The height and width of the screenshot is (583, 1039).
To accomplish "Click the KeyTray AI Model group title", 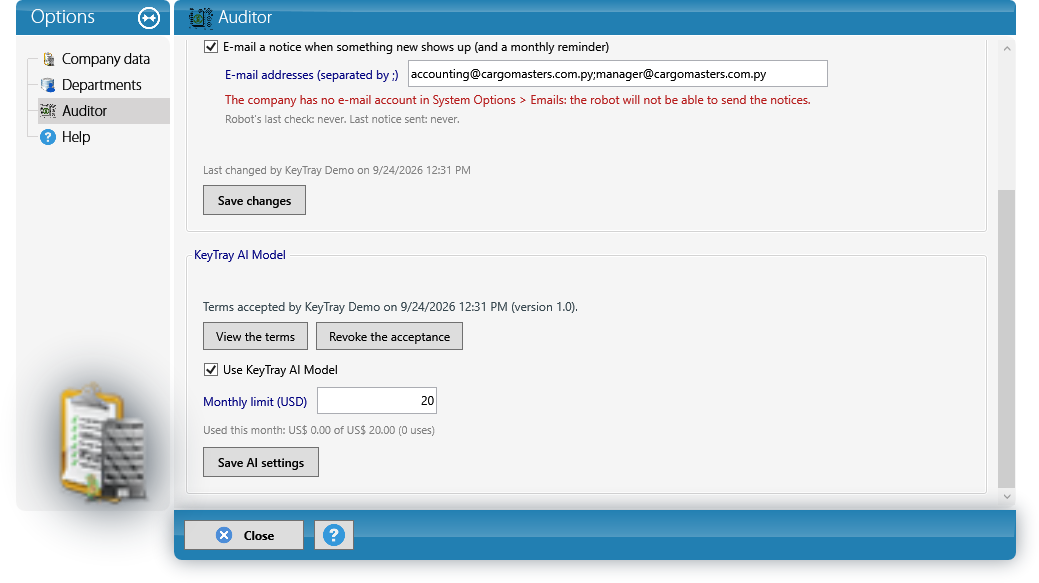I will click(240, 255).
